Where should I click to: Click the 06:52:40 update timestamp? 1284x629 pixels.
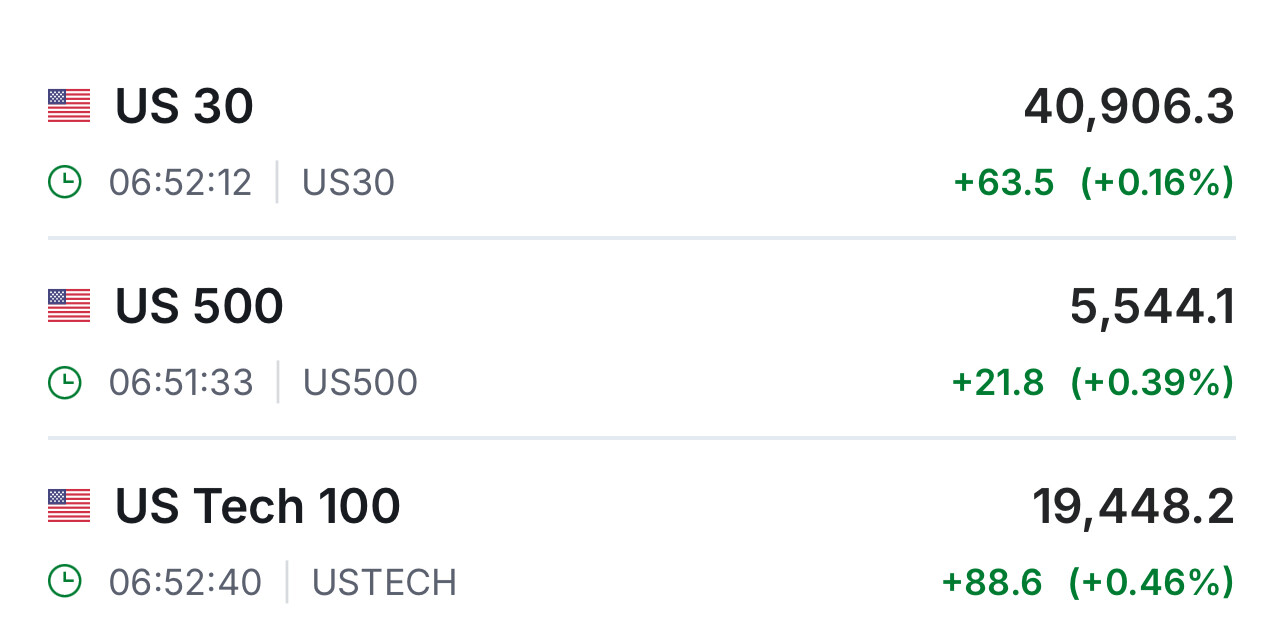coord(185,582)
